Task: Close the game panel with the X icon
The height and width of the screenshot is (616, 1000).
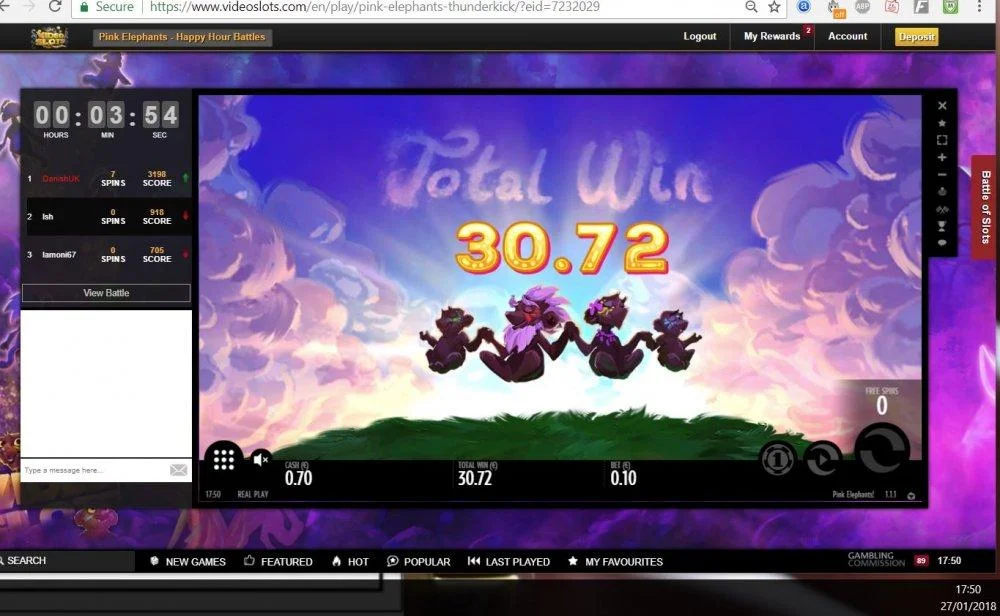Action: [942, 106]
